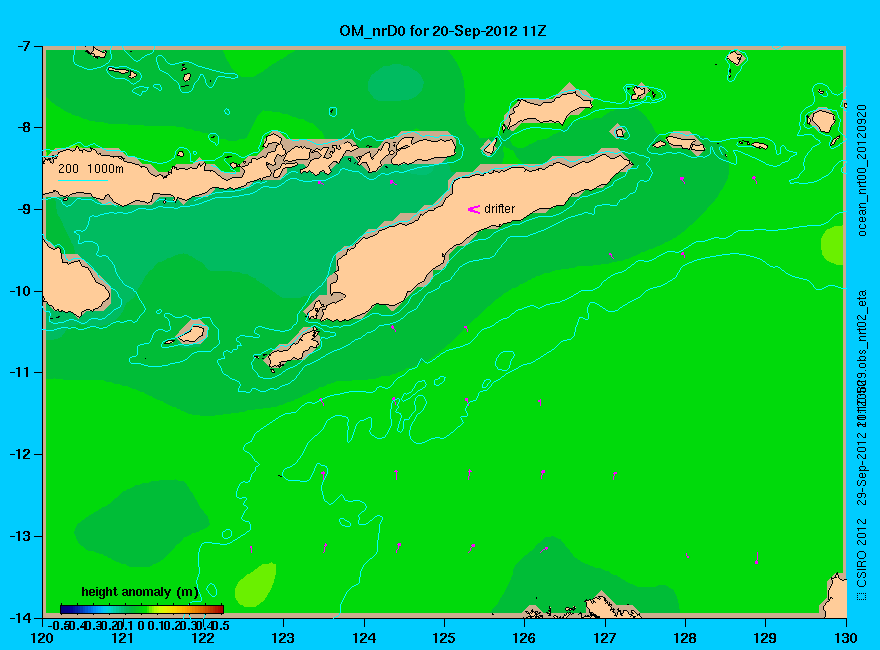Click the x-axis label "120"
The width and height of the screenshot is (880, 650).
pyautogui.click(x=43, y=638)
